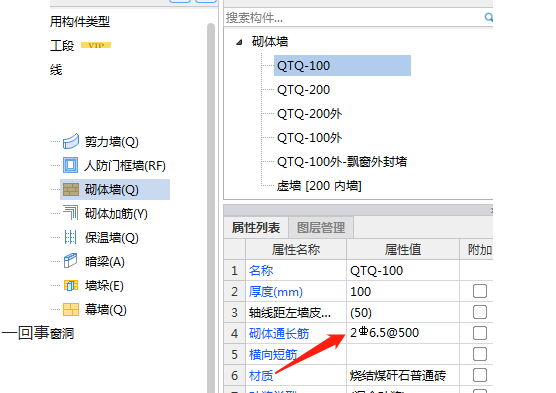This screenshot has width=556, height=393.
Task: Select QTQ-100外-飘窗外封堵 component
Action: (342, 162)
